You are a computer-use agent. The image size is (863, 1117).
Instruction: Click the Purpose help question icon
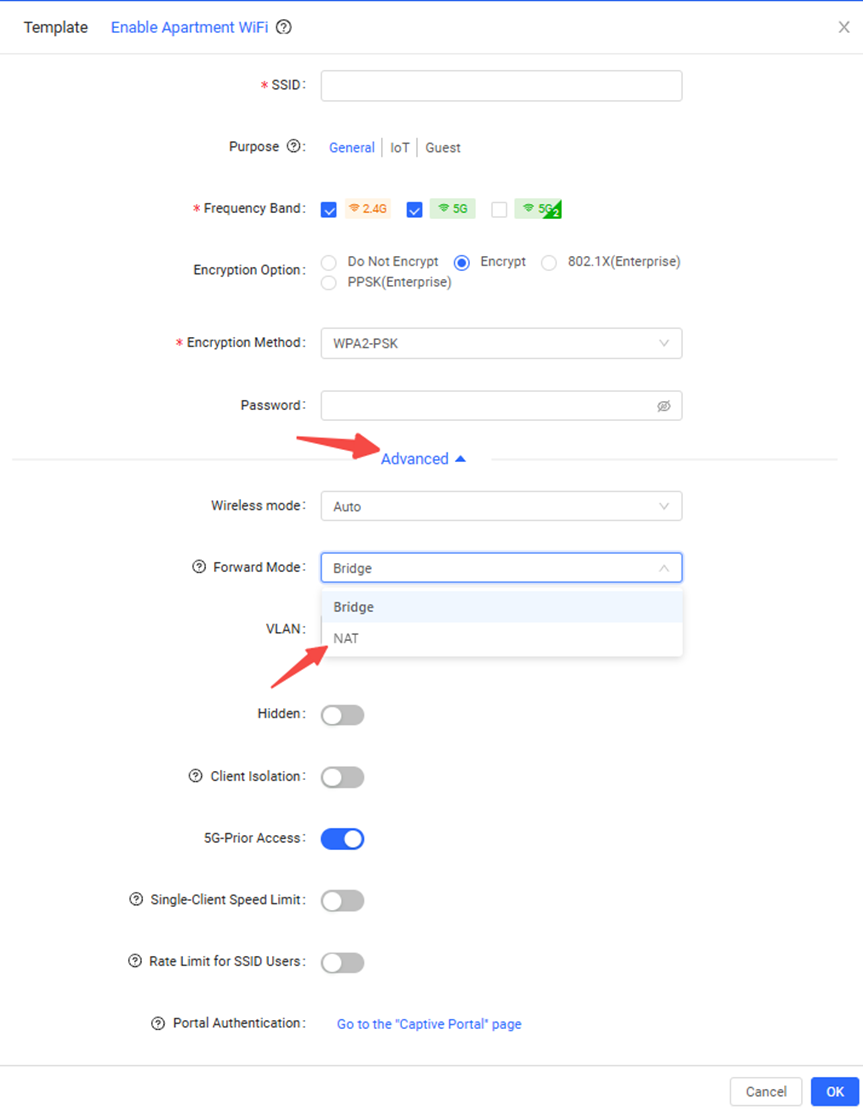click(x=293, y=146)
